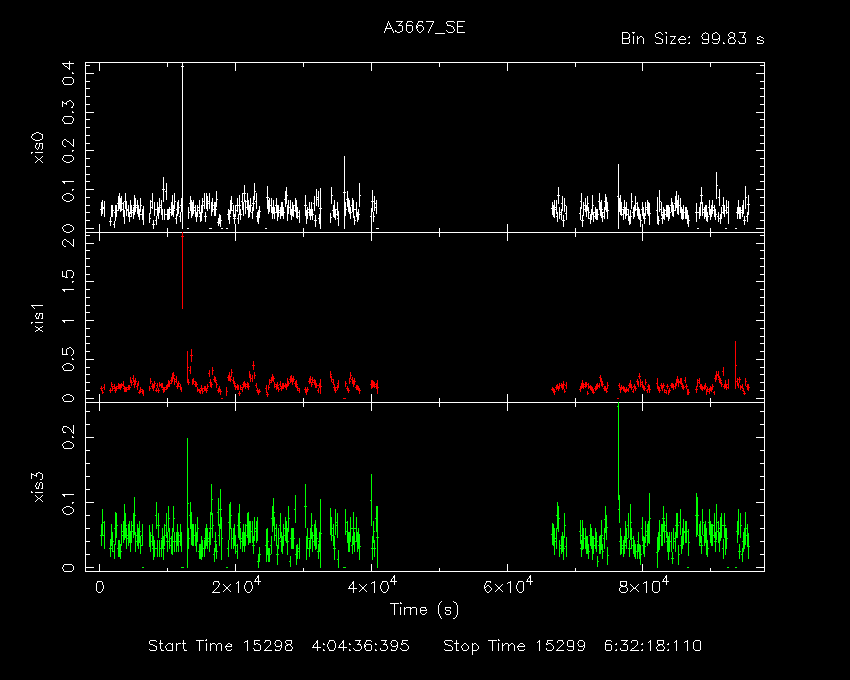The image size is (850, 680).
Task: Click the 6:32:18:110 stop timestamp
Action: [x=653, y=646]
